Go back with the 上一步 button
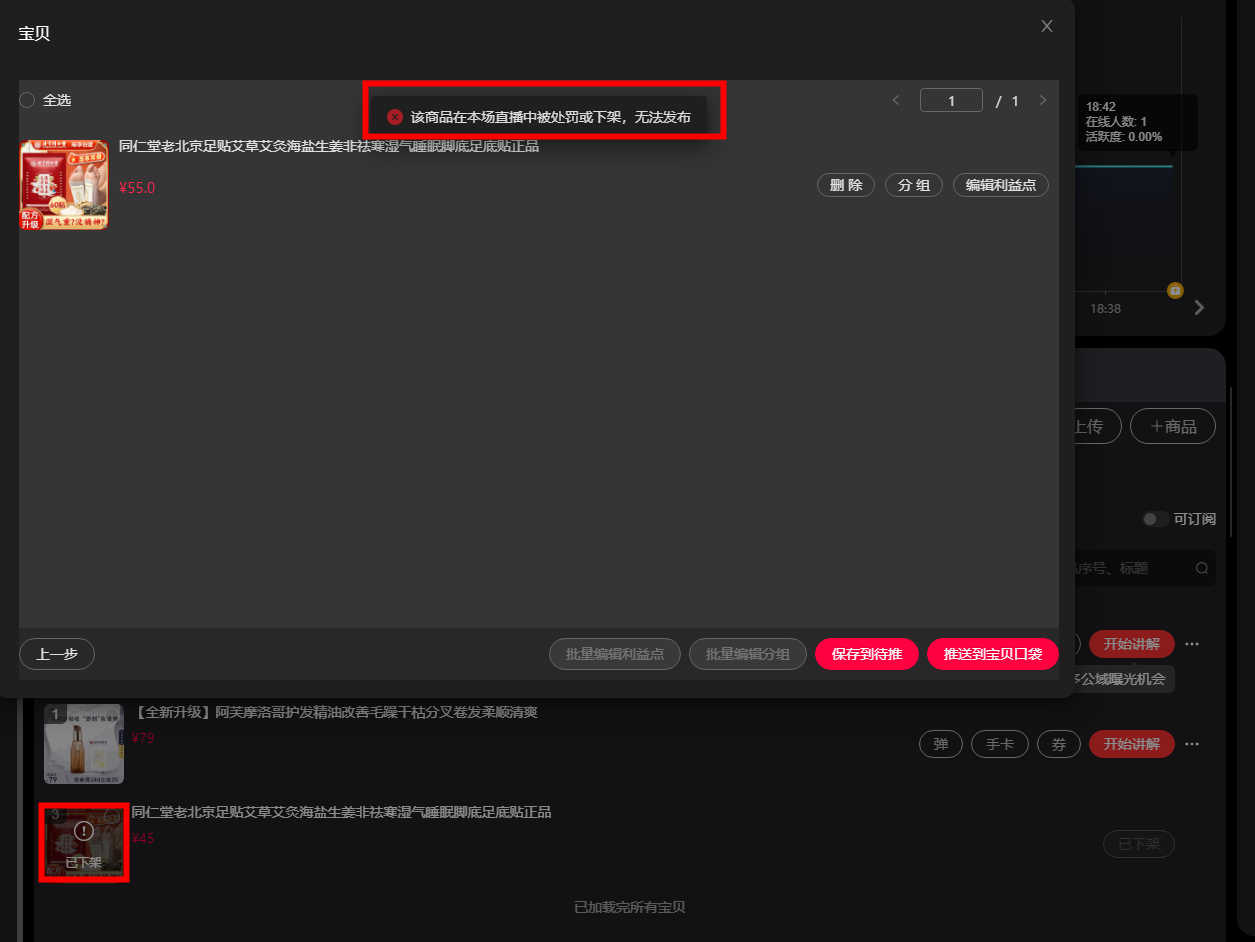This screenshot has width=1255, height=942. click(x=57, y=654)
